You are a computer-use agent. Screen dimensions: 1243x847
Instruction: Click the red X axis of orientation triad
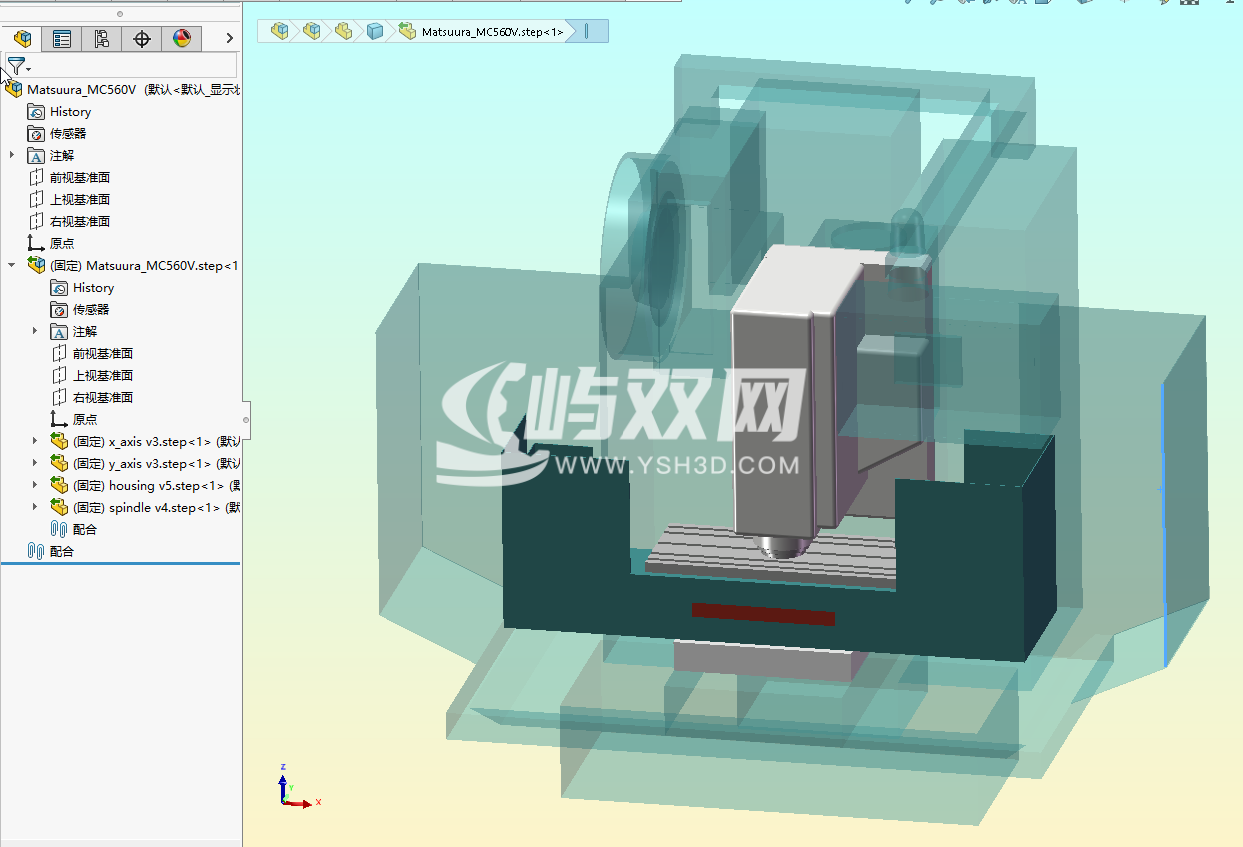tap(300, 803)
